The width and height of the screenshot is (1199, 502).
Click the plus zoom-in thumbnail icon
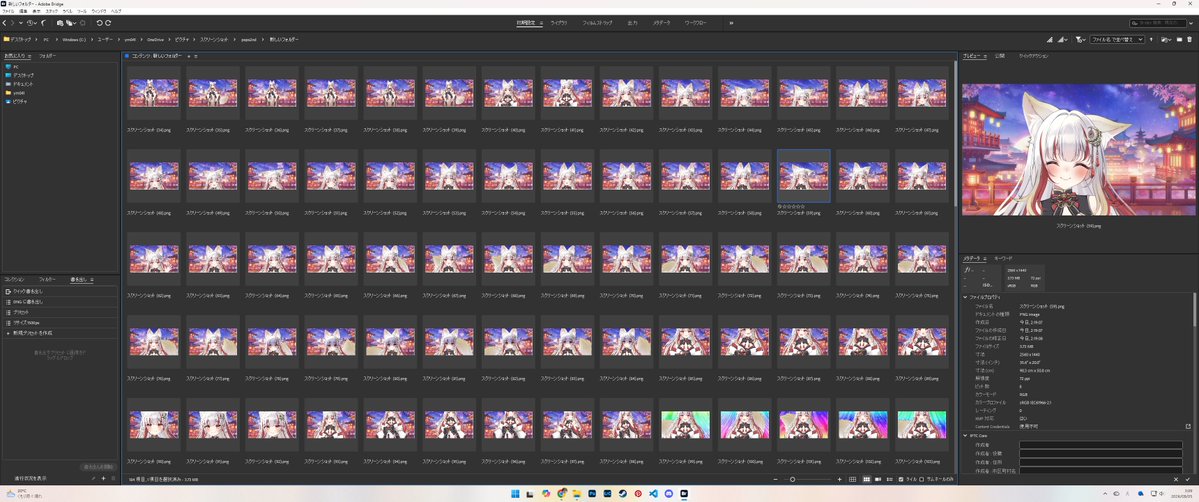pos(840,479)
